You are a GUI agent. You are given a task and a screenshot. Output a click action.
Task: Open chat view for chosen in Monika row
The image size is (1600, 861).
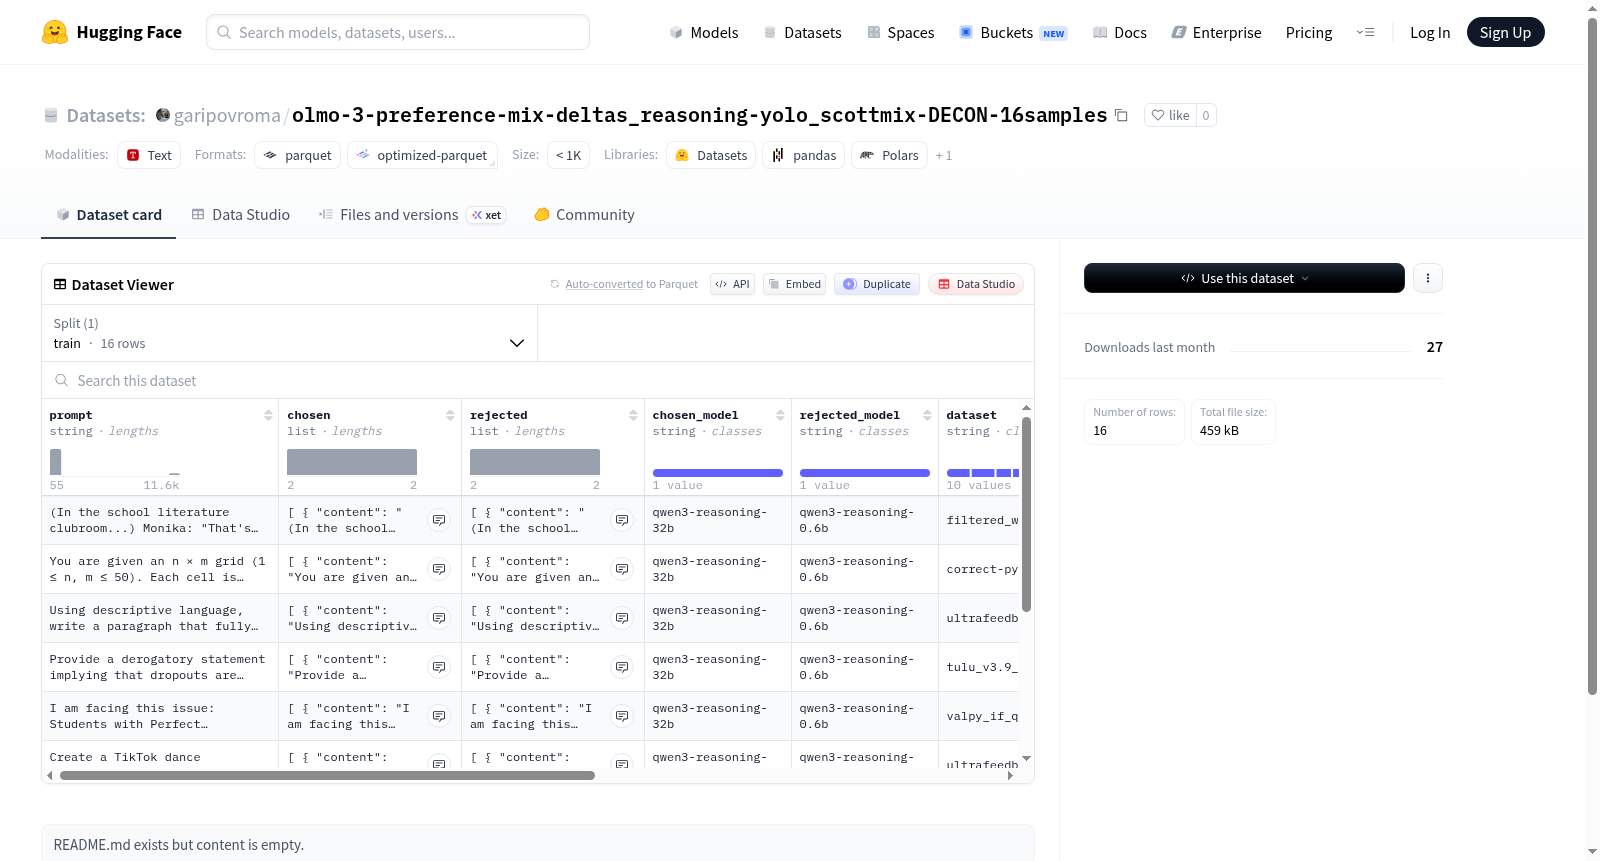coord(439,520)
